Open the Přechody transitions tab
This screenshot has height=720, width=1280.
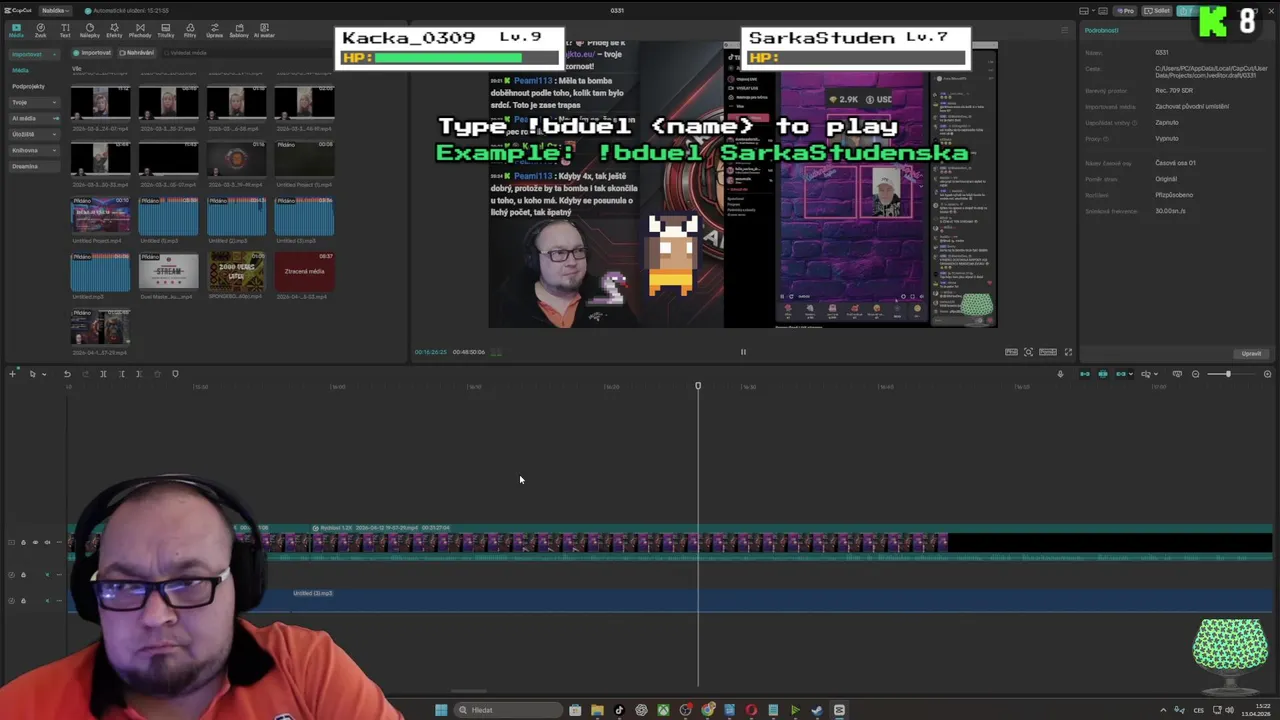pyautogui.click(x=140, y=30)
